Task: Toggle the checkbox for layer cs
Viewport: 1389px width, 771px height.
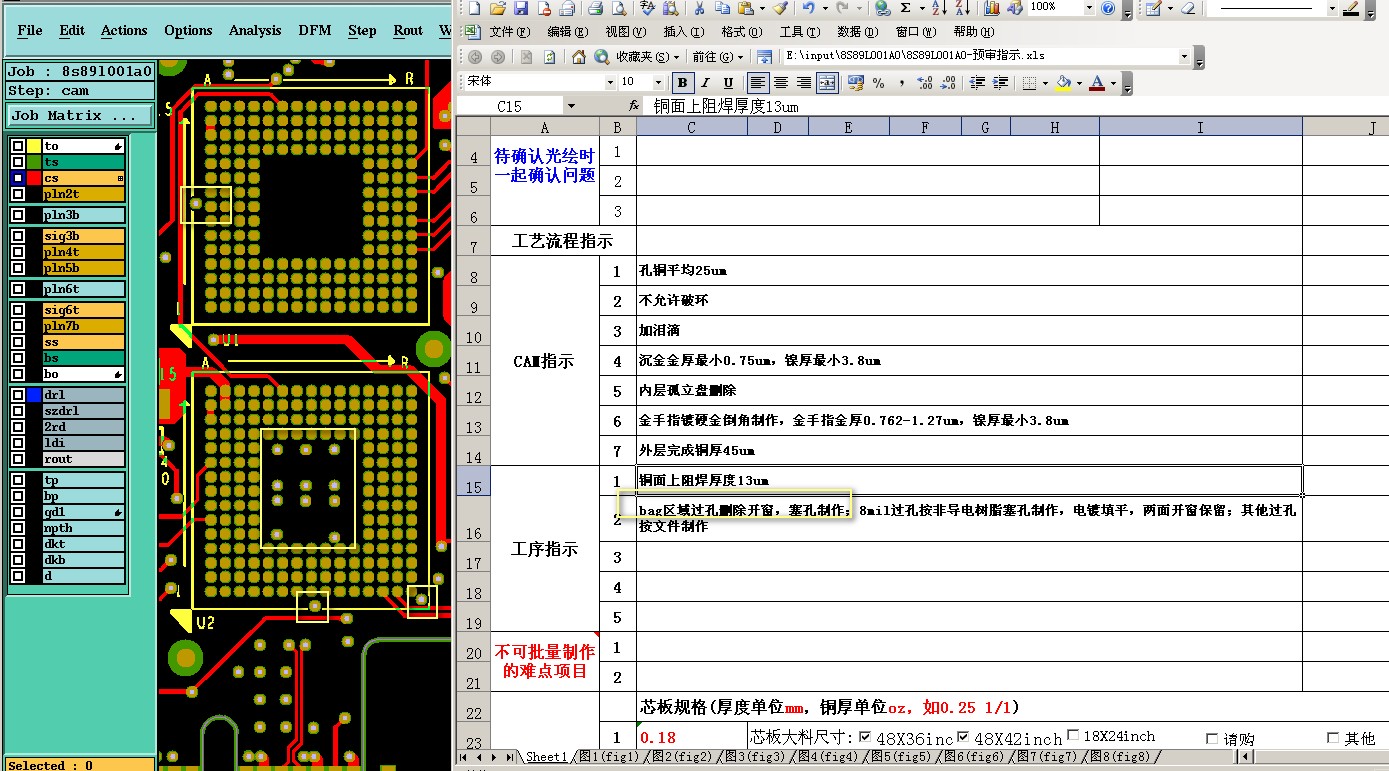Action: click(18, 178)
